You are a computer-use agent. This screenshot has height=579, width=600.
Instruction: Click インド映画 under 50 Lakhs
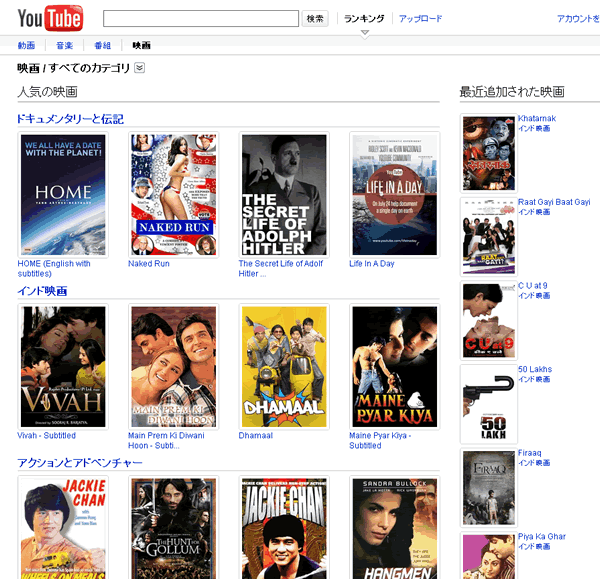534,379
